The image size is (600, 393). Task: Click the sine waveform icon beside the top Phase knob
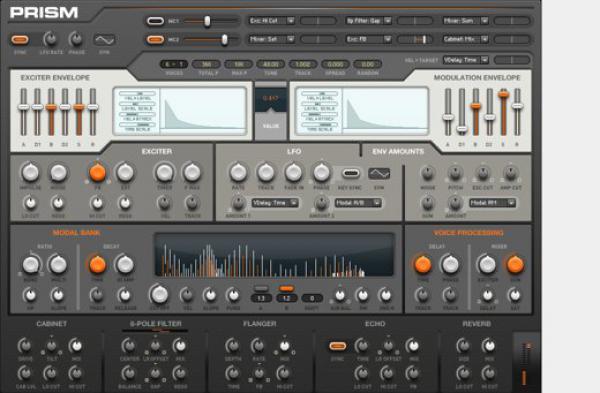pyautogui.click(x=104, y=39)
